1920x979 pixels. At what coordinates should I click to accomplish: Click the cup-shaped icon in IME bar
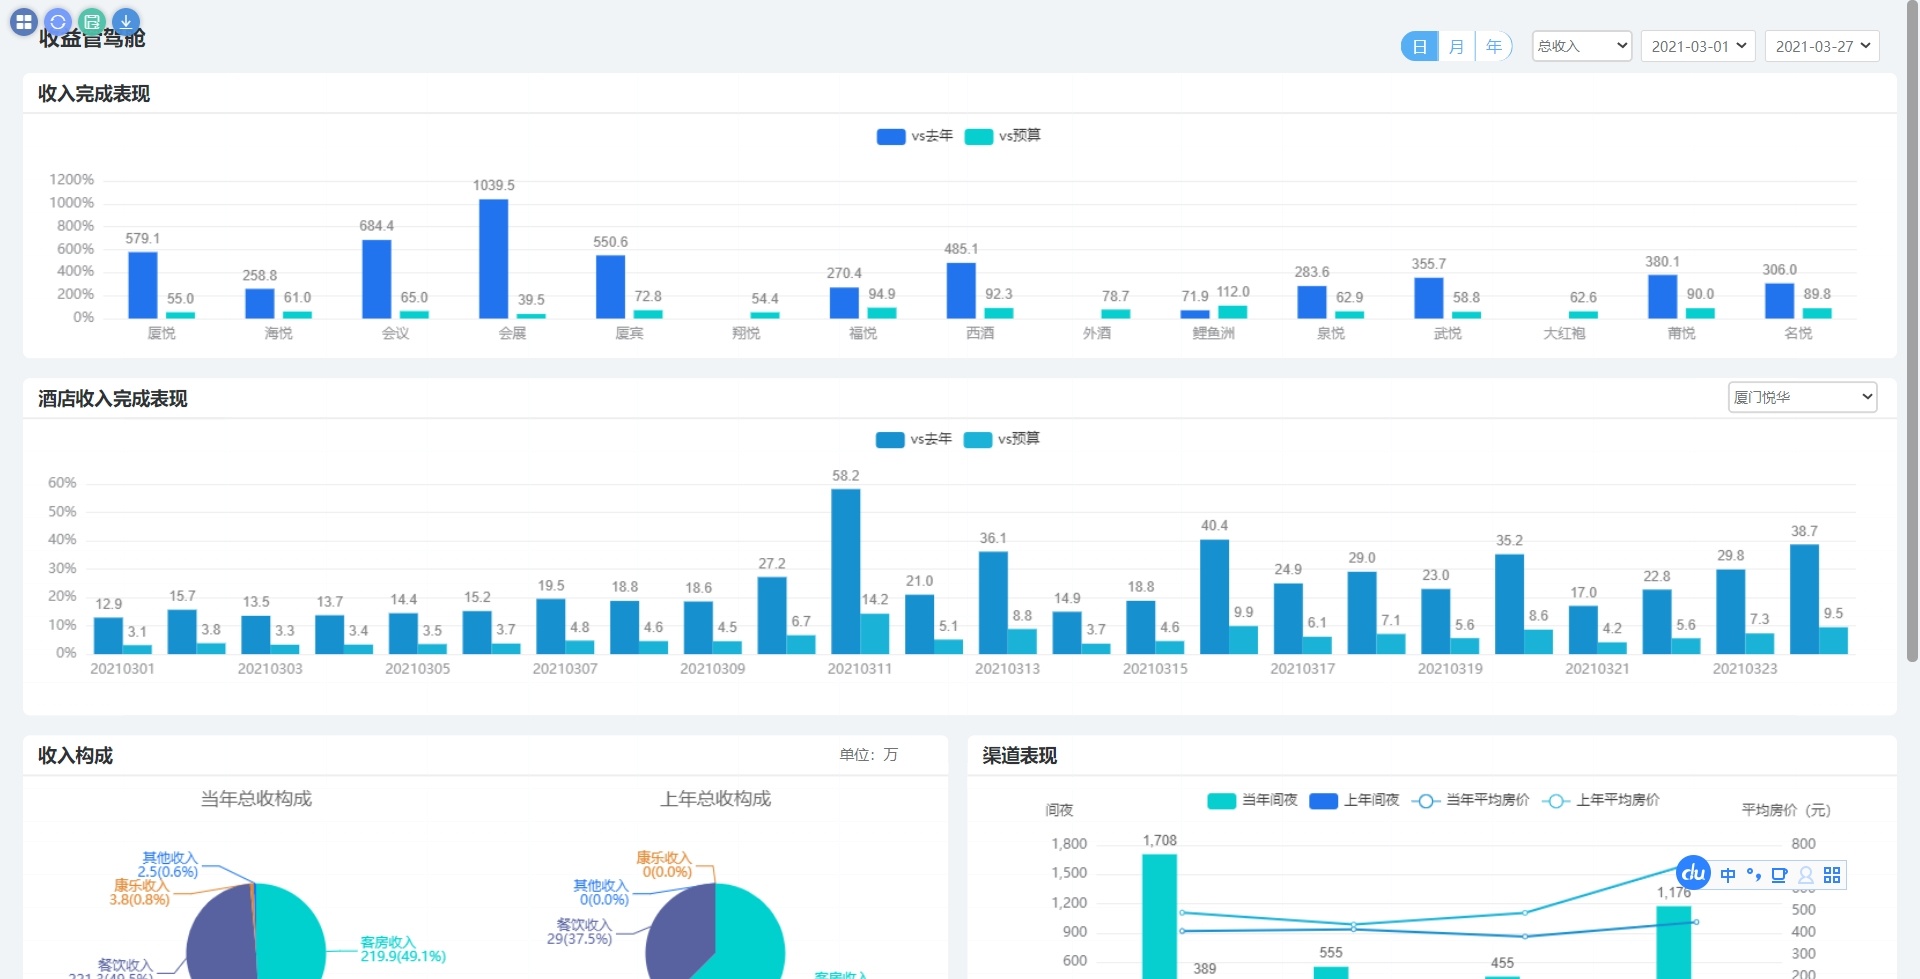1779,875
